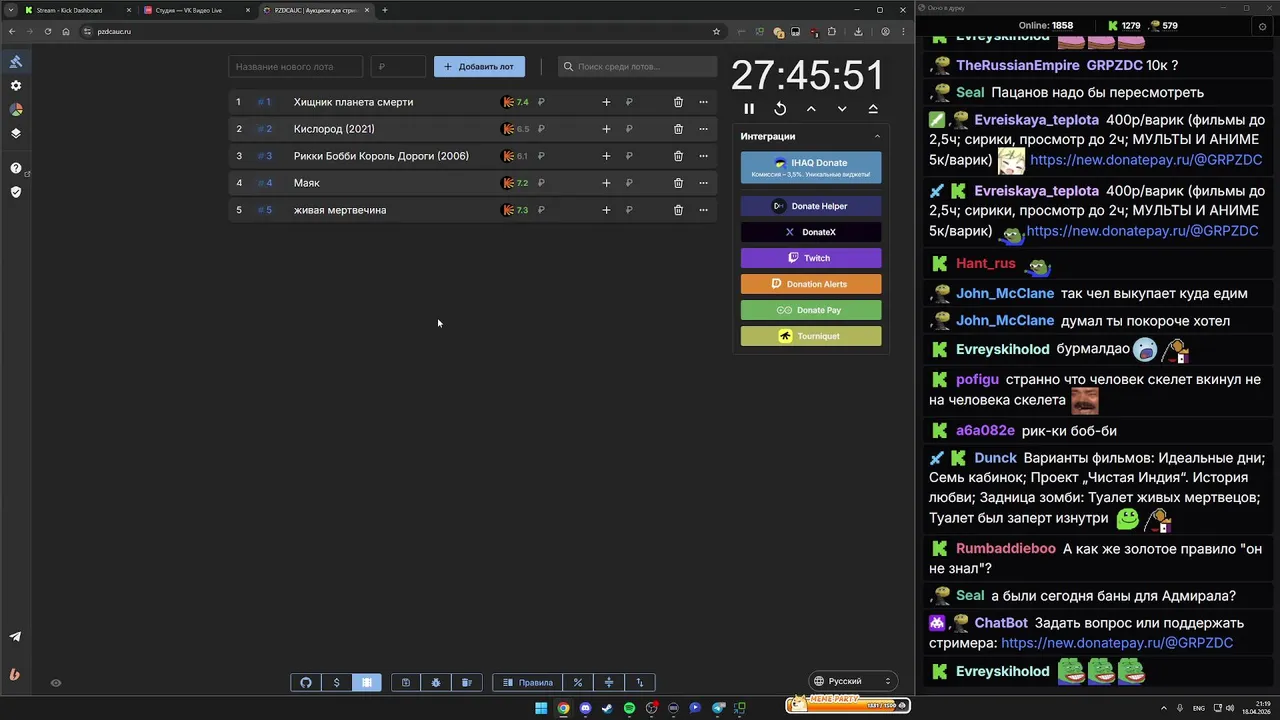This screenshot has width=1280, height=720.
Task: Click the new lot name field
Action: (296, 67)
